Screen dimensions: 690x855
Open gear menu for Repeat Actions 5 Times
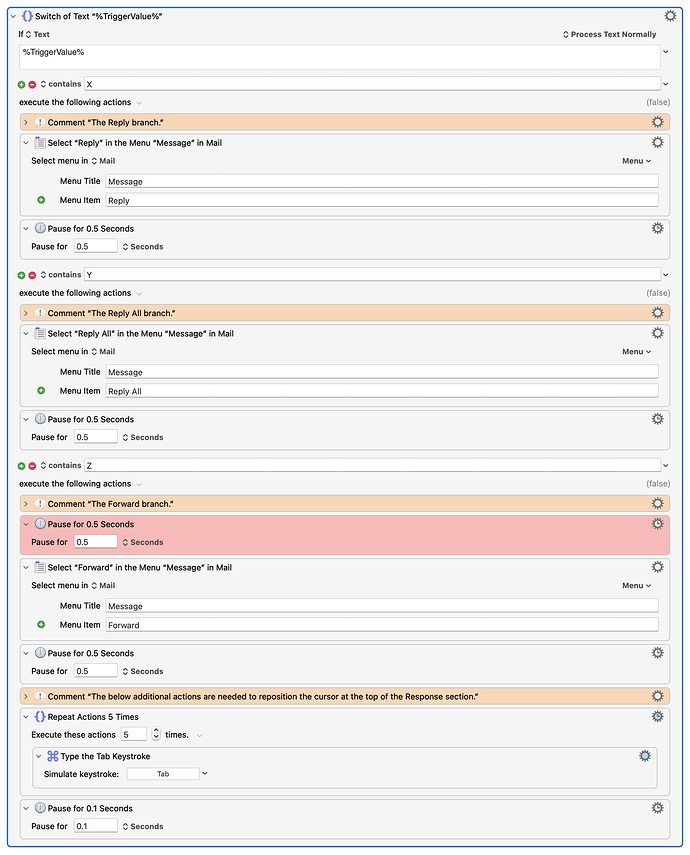657,716
